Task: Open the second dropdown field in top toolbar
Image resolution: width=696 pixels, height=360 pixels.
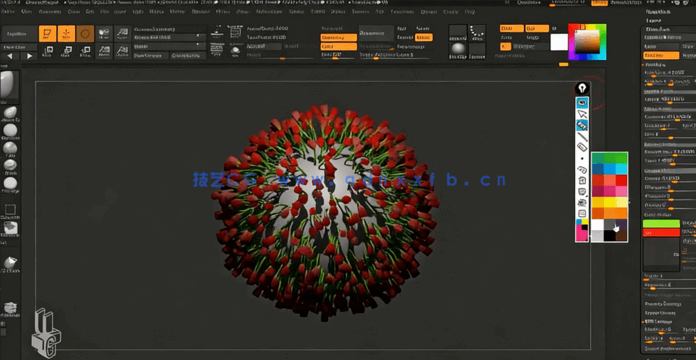Action: pyautogui.click(x=169, y=46)
